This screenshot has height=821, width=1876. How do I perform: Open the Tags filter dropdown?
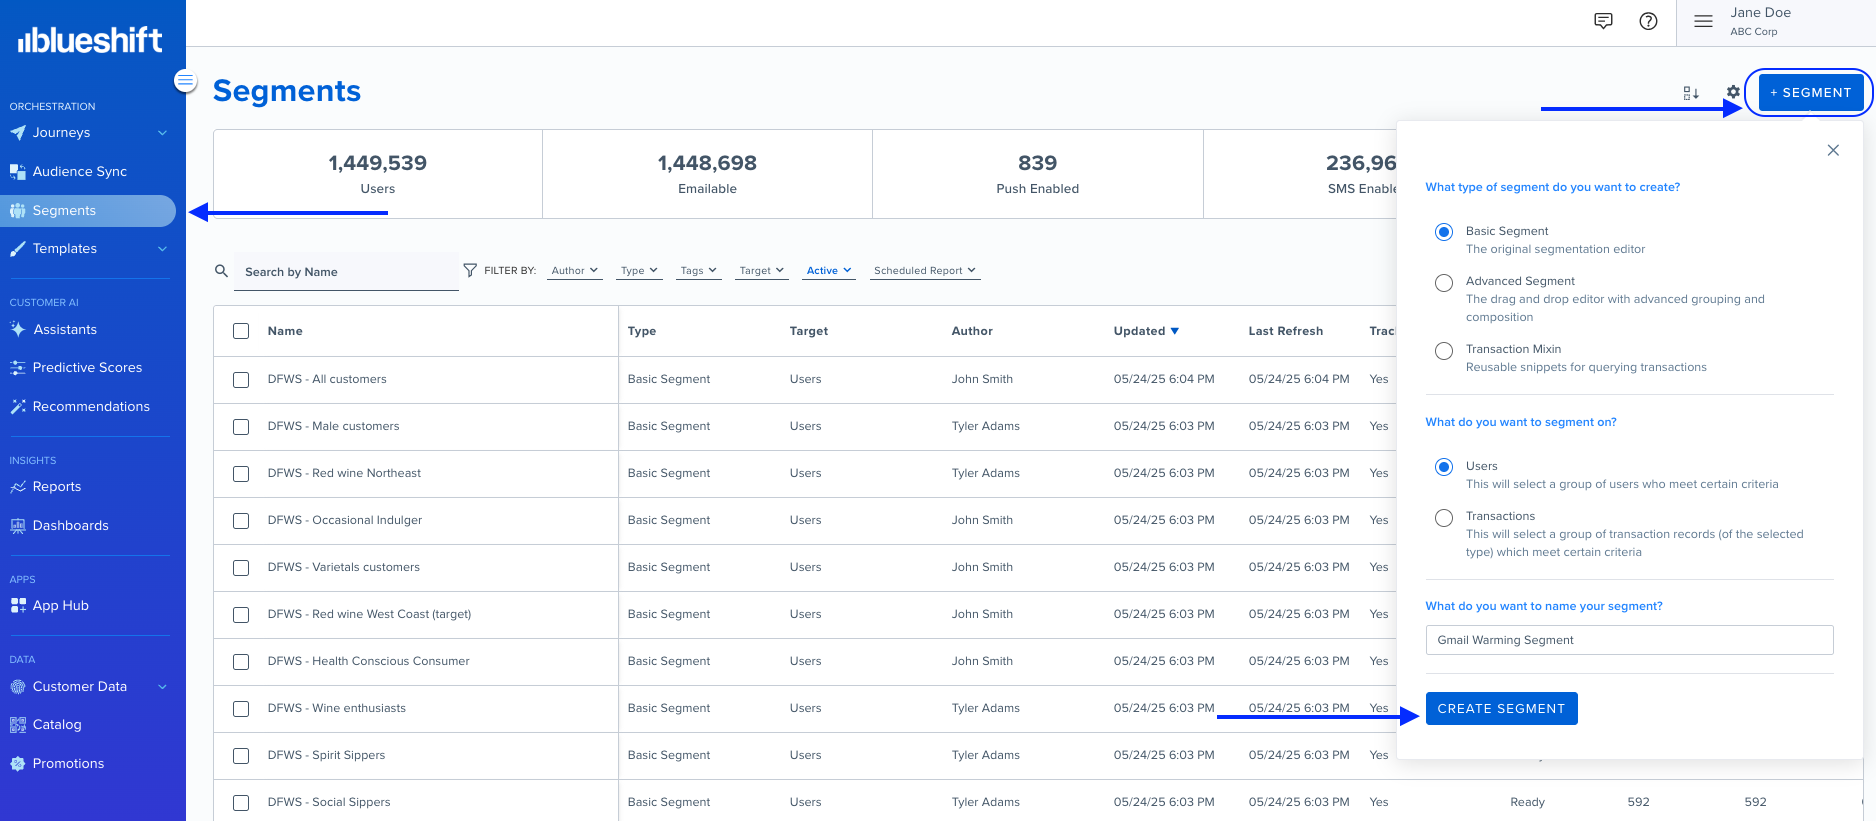tap(698, 271)
